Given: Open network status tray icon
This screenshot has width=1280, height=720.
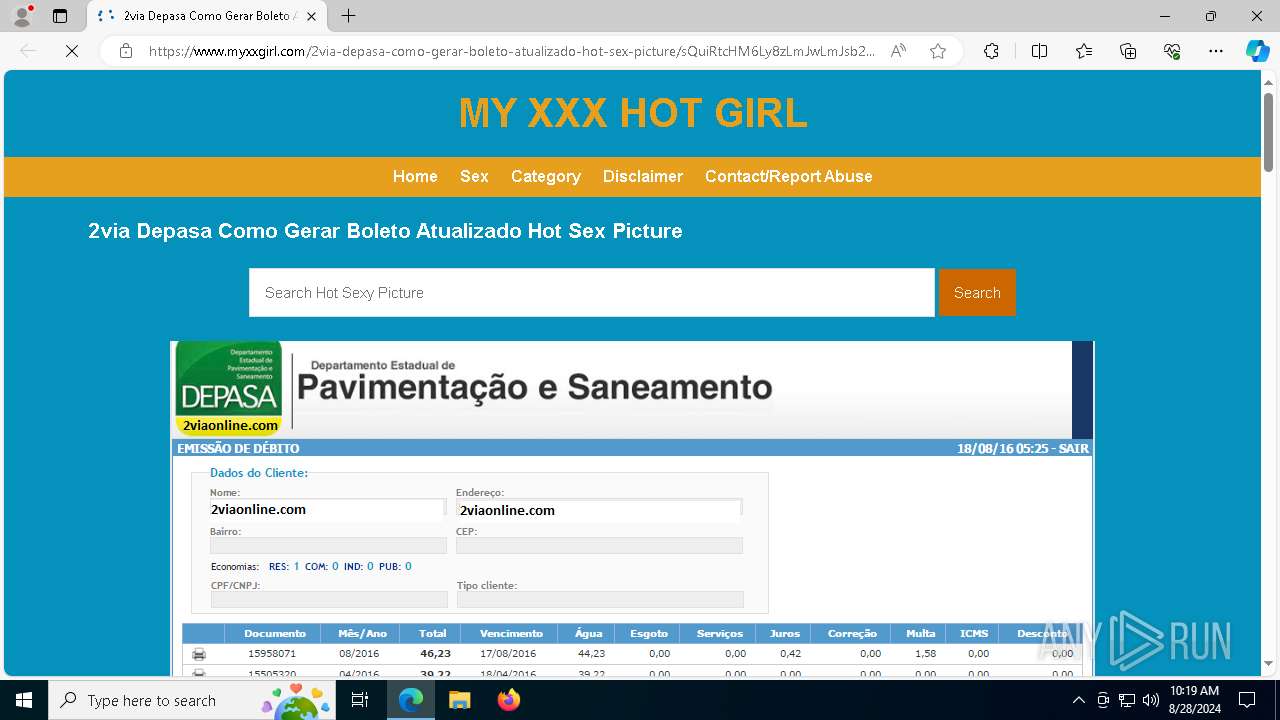Looking at the screenshot, I should [x=1127, y=700].
